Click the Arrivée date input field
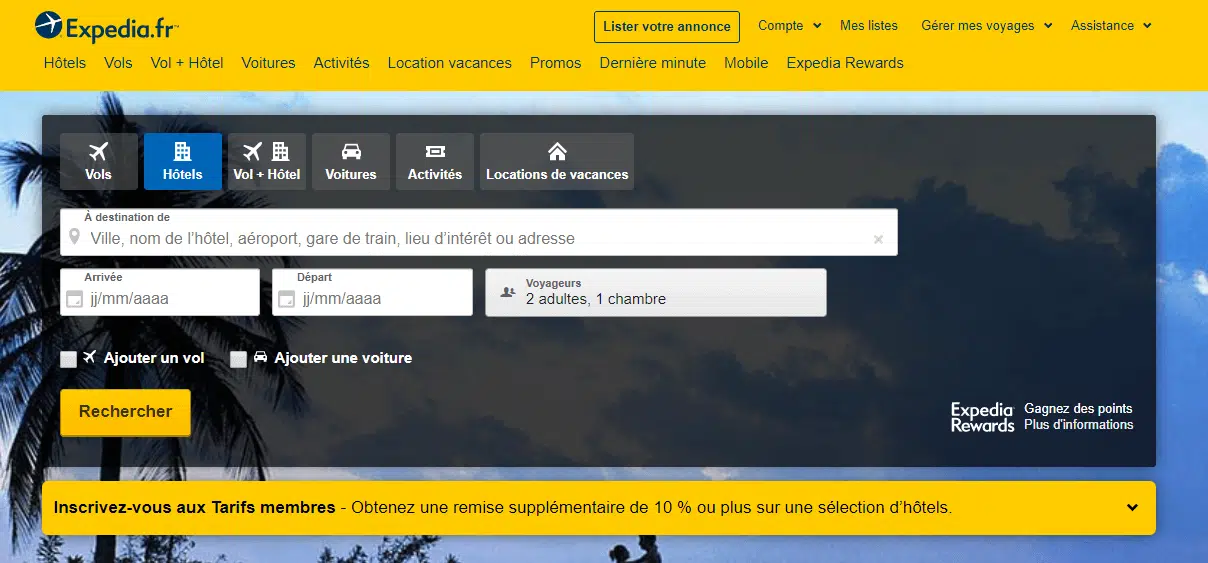The width and height of the screenshot is (1208, 563). (160, 292)
